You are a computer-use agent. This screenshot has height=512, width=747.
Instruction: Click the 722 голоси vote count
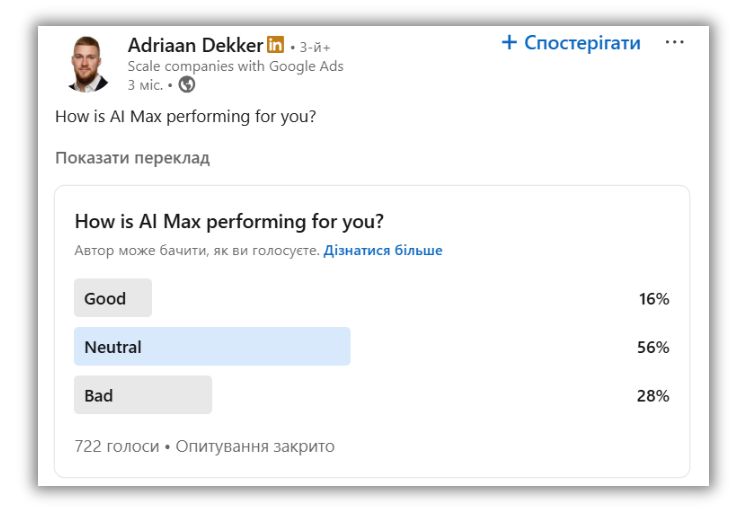click(116, 446)
